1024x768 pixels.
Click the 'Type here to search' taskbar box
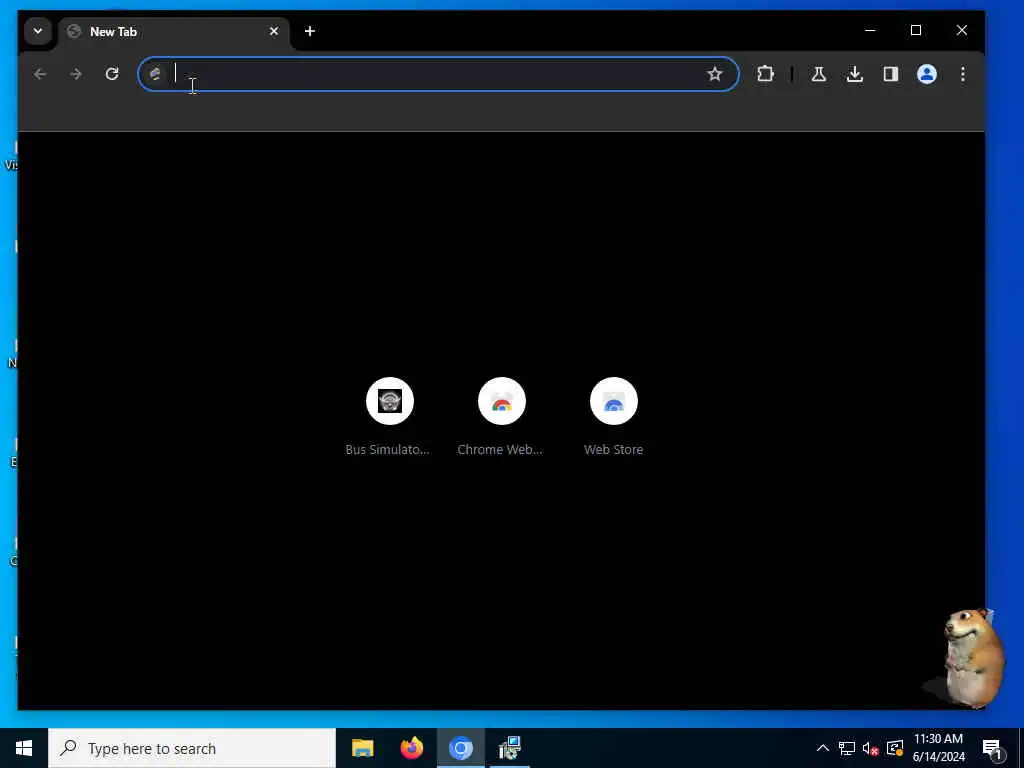pos(192,748)
